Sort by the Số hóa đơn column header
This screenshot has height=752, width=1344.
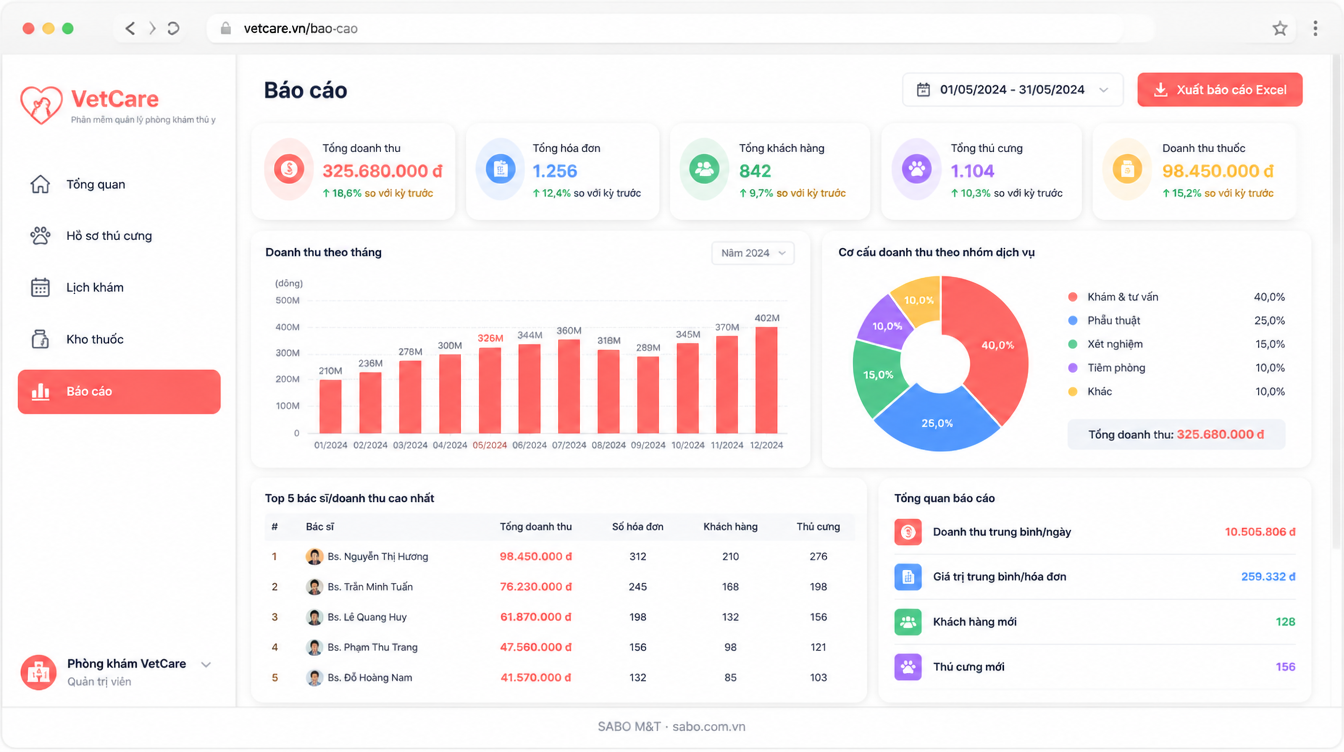[x=638, y=527]
